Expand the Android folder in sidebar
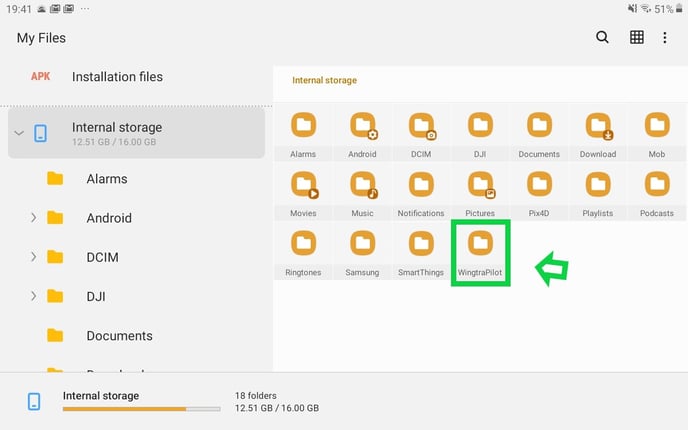 (x=33, y=218)
